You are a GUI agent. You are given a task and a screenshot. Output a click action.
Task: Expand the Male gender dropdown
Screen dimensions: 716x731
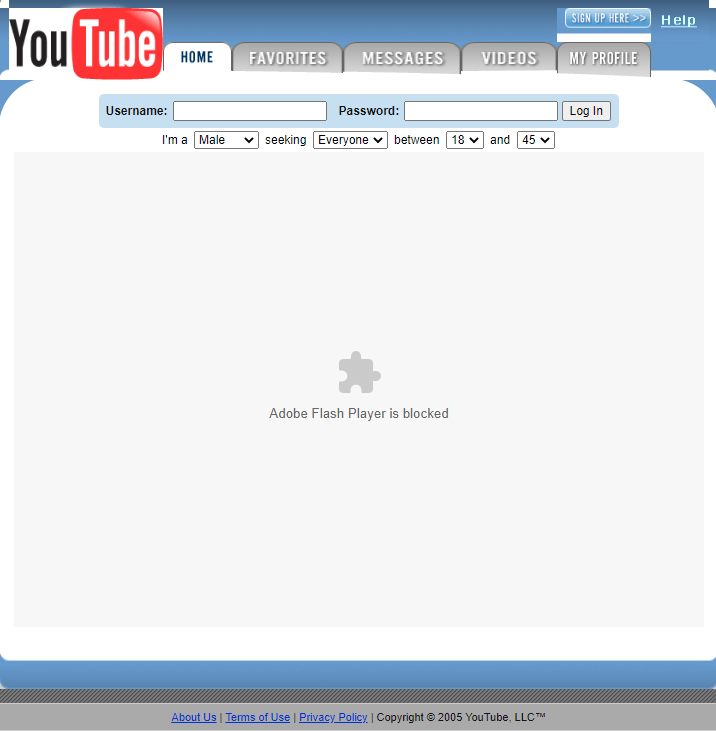226,140
